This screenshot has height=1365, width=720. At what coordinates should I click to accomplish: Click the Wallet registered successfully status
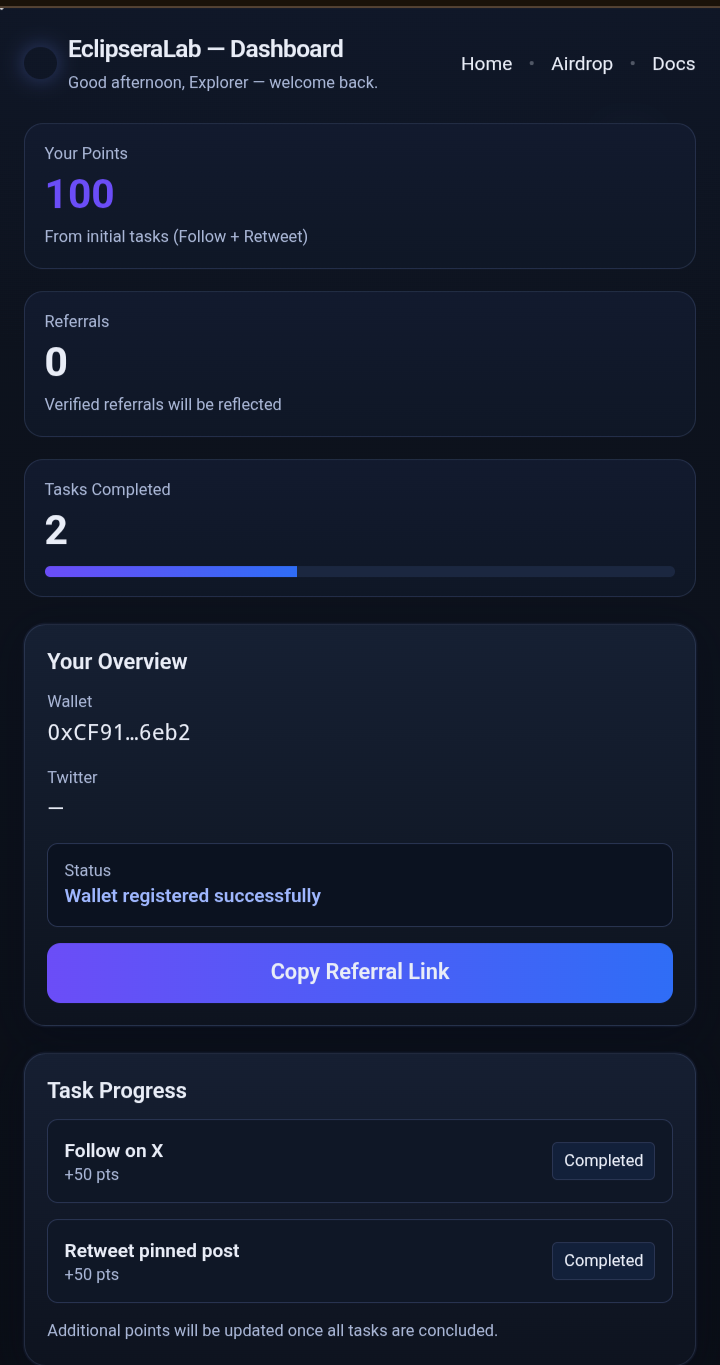coord(193,896)
